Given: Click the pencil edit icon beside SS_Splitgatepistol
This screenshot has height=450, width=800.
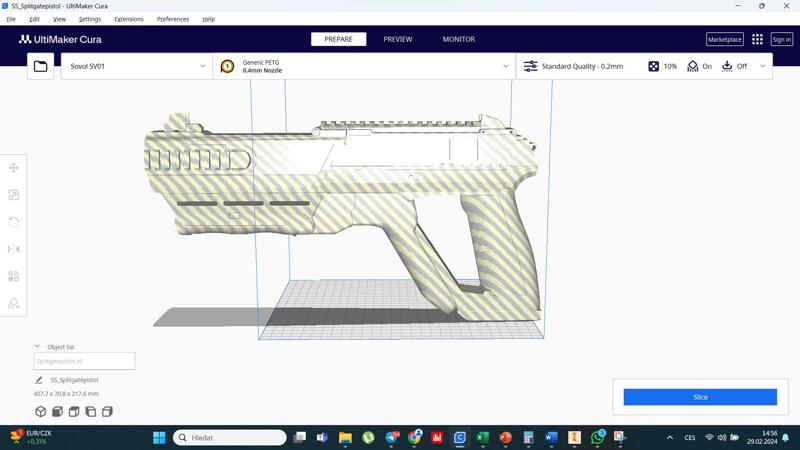Looking at the screenshot, I should [x=39, y=380].
